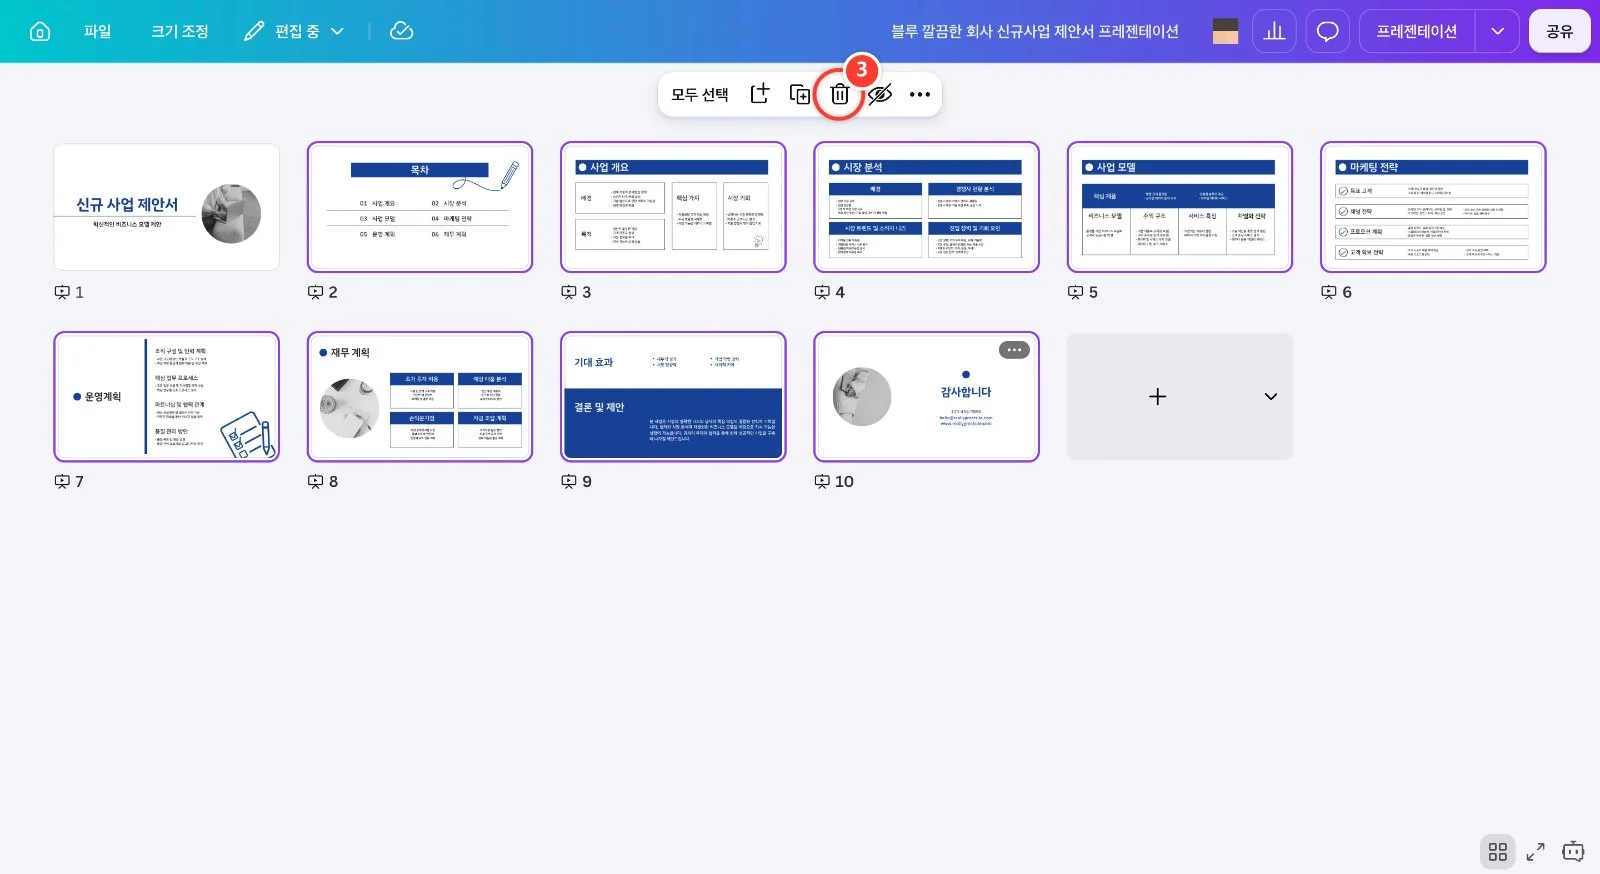The image size is (1600, 874).
Task: Select the 기대 효과 slide 9 thumbnail
Action: click(x=673, y=397)
